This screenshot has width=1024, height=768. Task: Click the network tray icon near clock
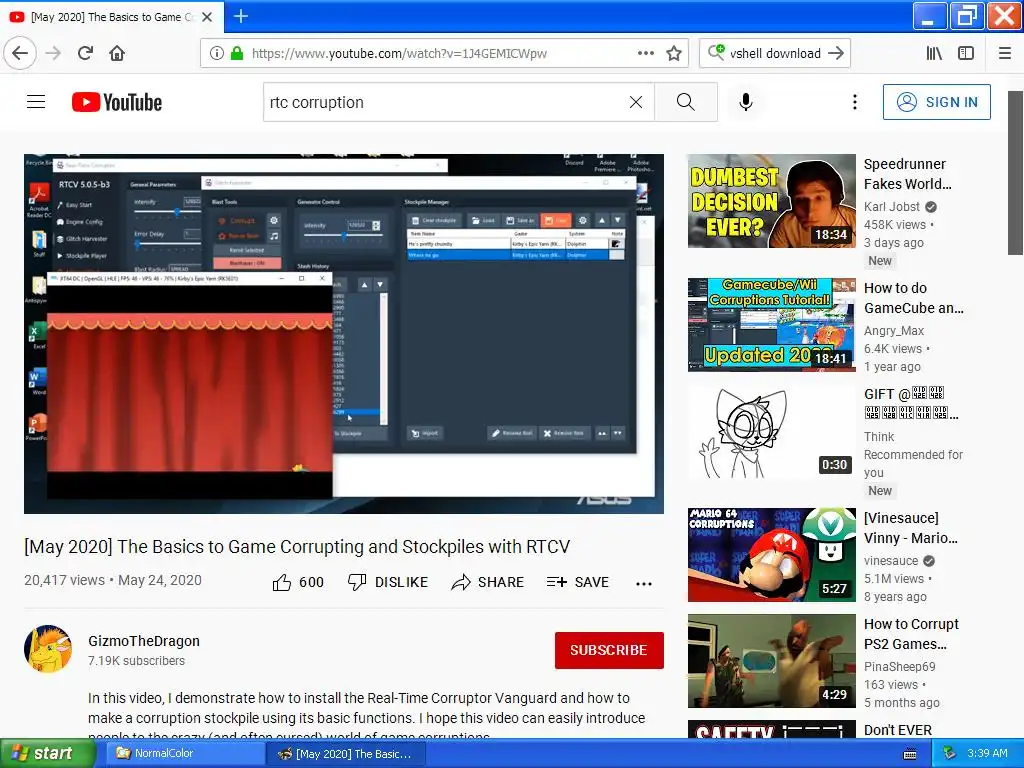[x=949, y=753]
